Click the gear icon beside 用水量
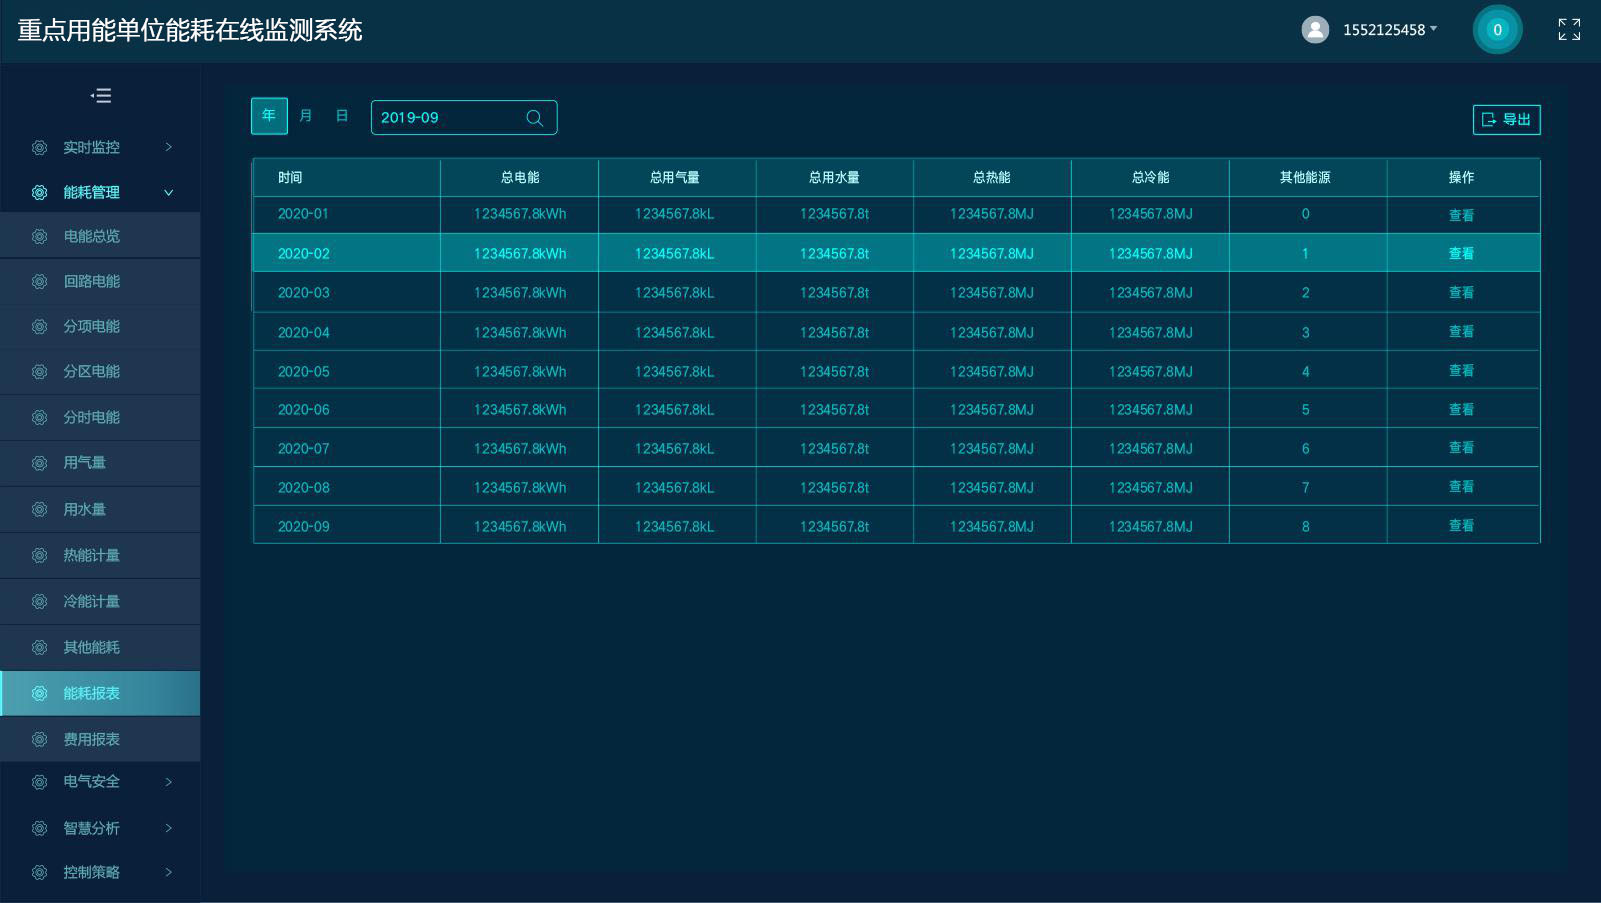The height and width of the screenshot is (903, 1601). pos(39,510)
